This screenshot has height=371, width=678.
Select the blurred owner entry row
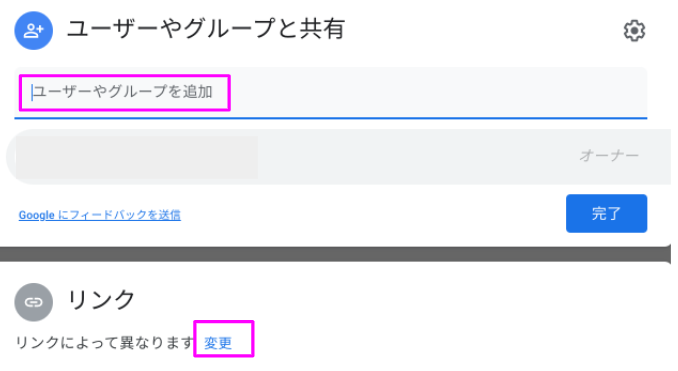(x=339, y=157)
